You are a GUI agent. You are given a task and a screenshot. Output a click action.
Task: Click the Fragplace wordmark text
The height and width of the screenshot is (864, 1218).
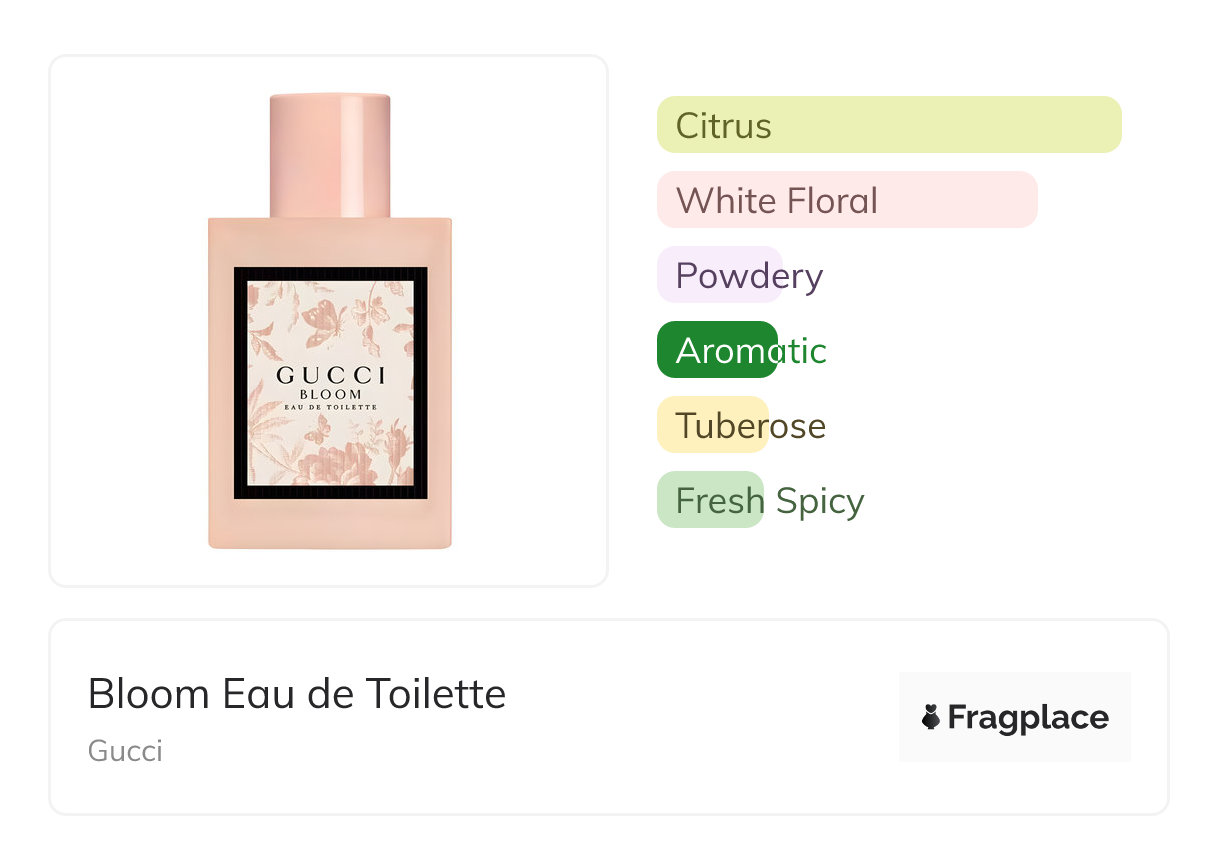point(1028,718)
